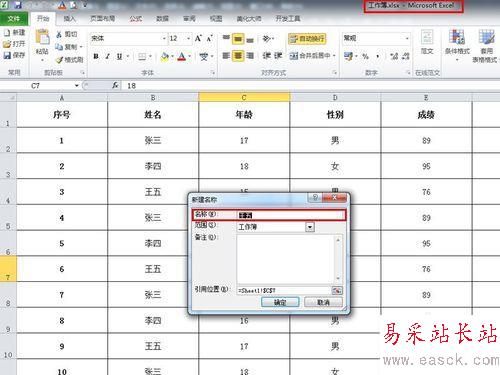Open the number format (常规) dropdown
This screenshot has height=375, width=500.
[407, 38]
